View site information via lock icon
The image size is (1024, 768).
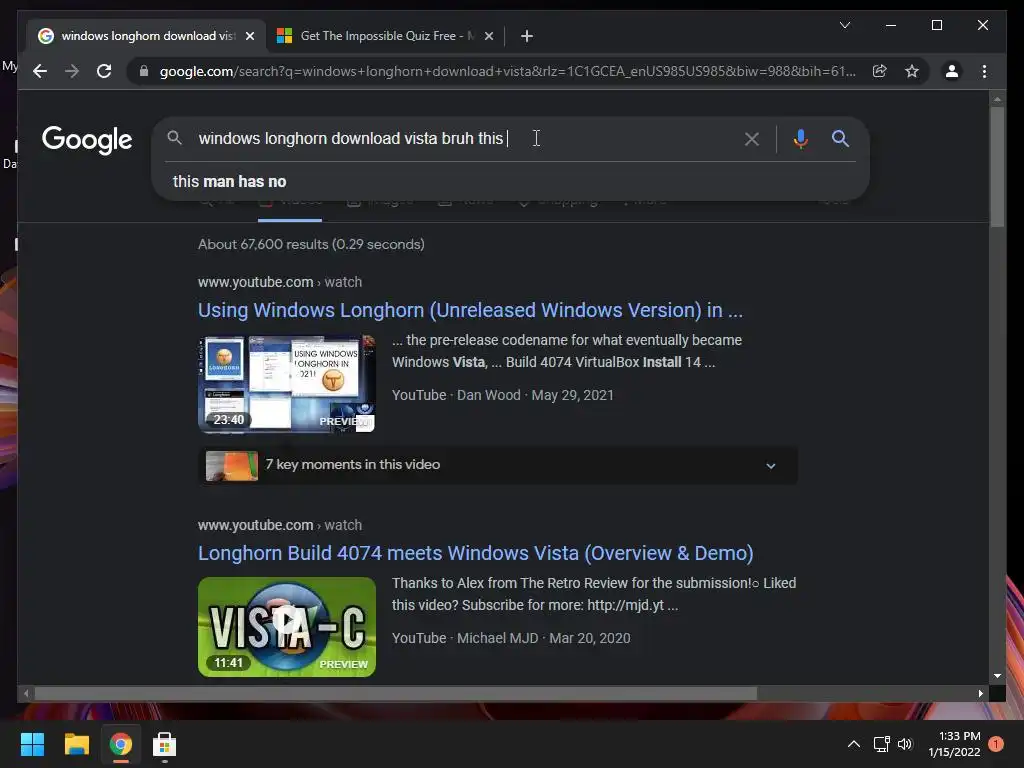(x=144, y=71)
